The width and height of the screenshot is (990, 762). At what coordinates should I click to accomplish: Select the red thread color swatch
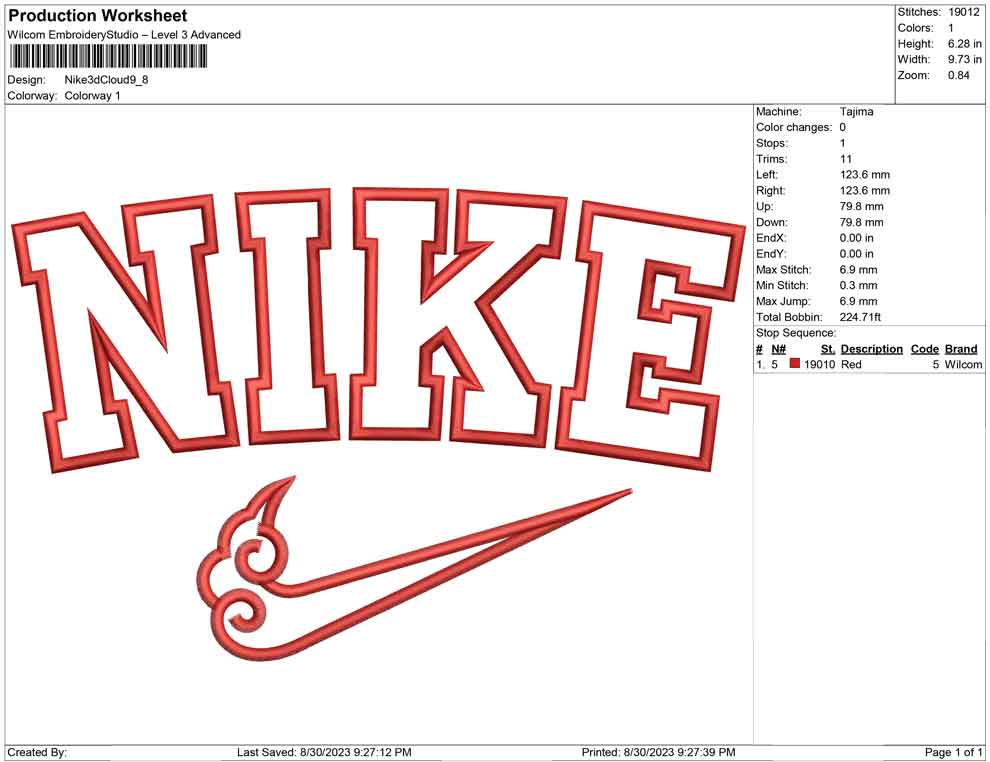tap(795, 364)
